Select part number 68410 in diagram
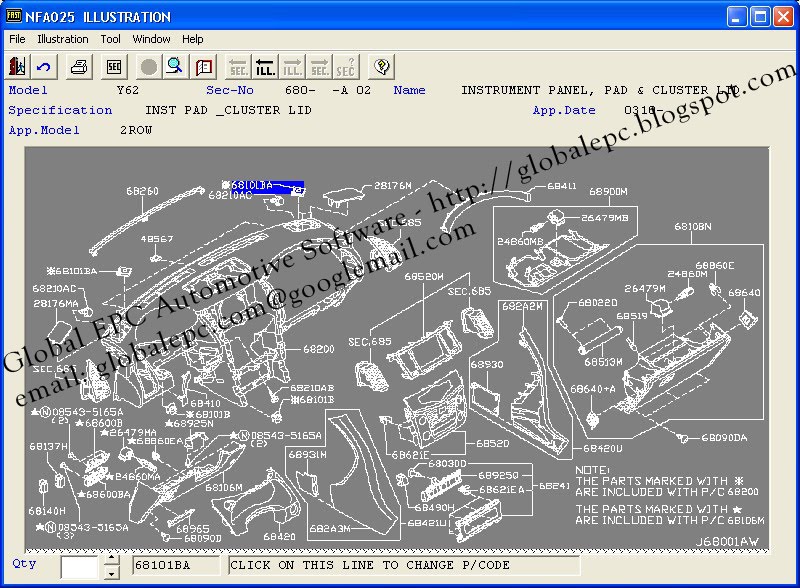The image size is (800, 588). pos(205,404)
